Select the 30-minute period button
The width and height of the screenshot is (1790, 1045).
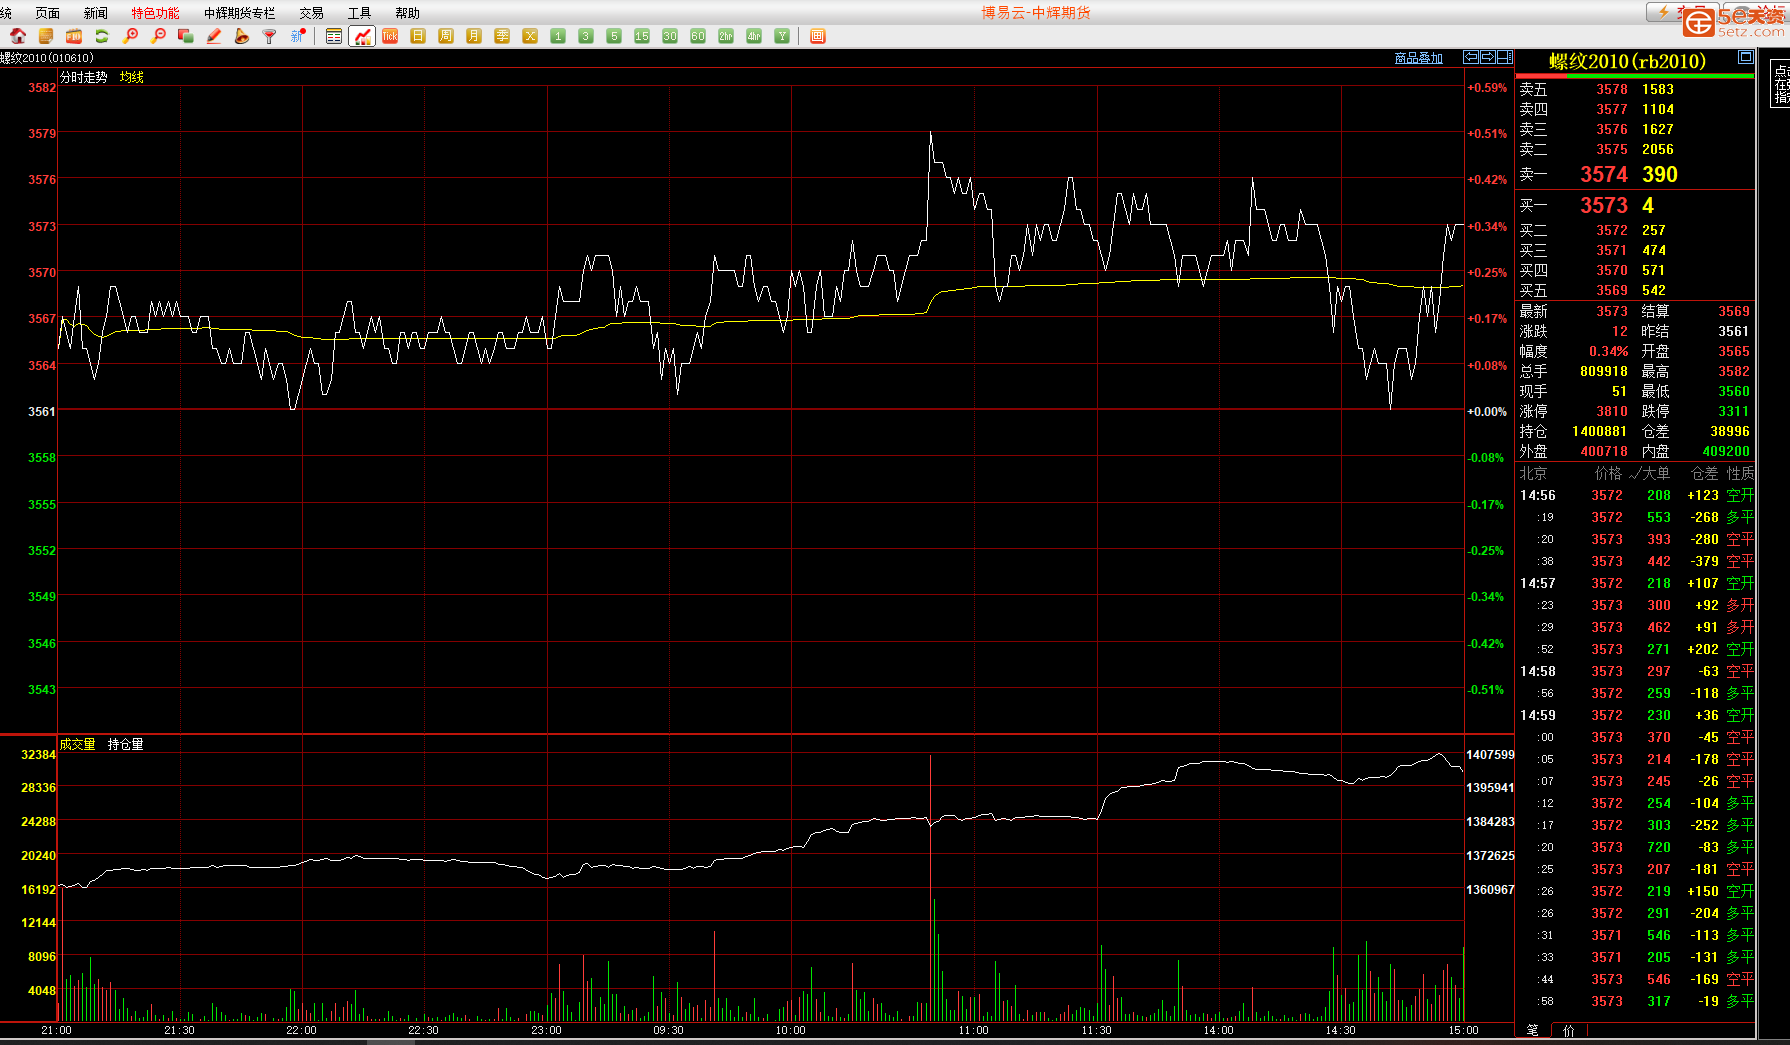(x=670, y=36)
